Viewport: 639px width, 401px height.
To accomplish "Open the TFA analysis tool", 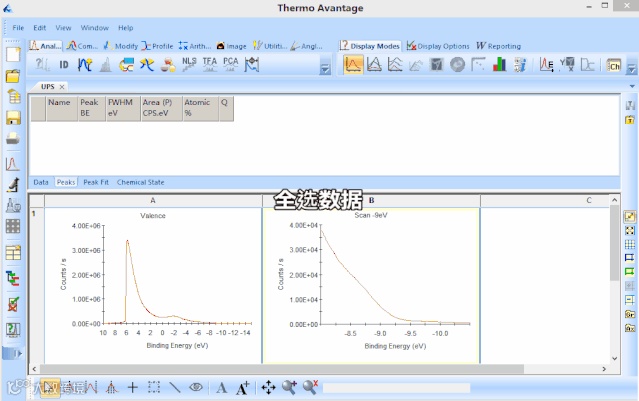I will click(210, 64).
